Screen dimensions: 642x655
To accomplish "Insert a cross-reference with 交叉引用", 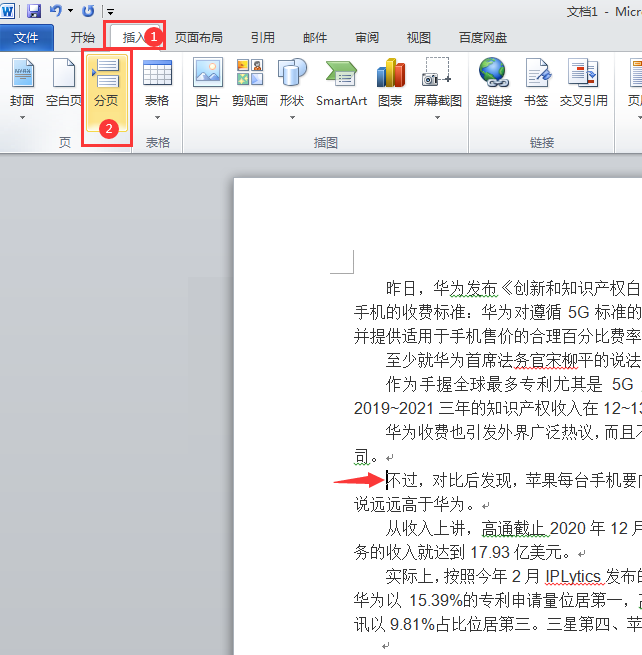I will (584, 83).
